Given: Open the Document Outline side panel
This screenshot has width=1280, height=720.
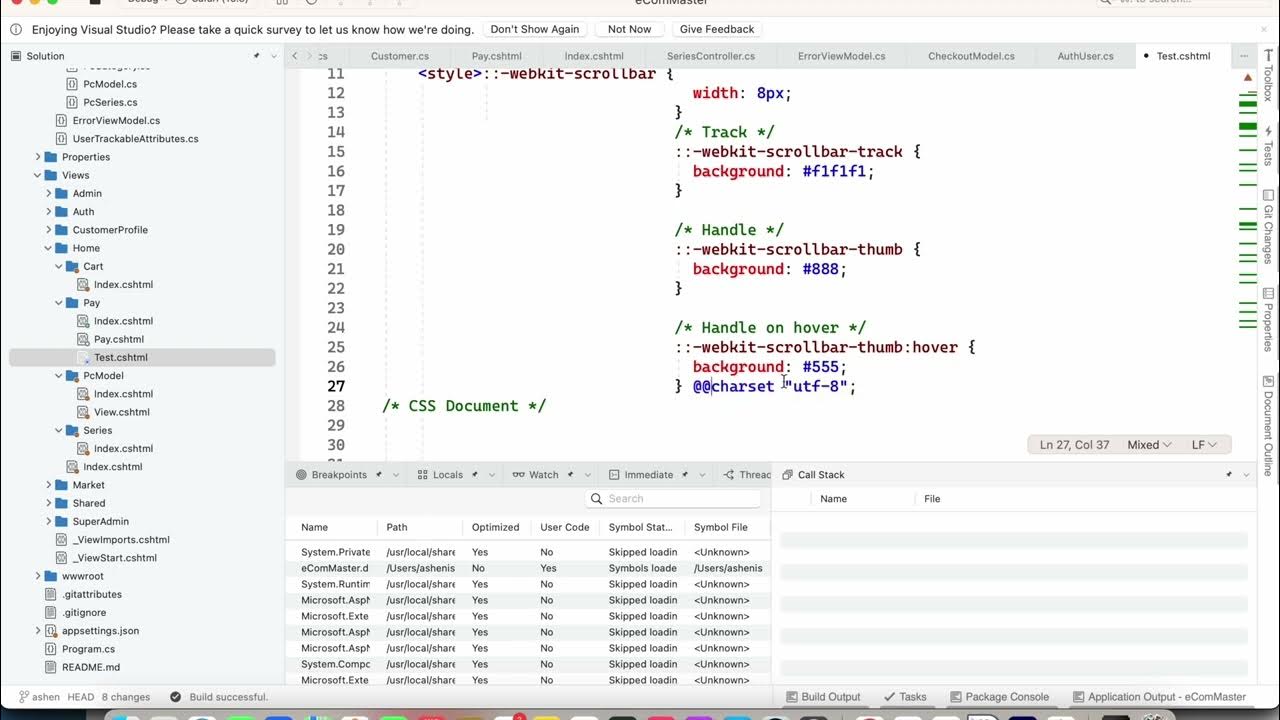Looking at the screenshot, I should [1268, 426].
